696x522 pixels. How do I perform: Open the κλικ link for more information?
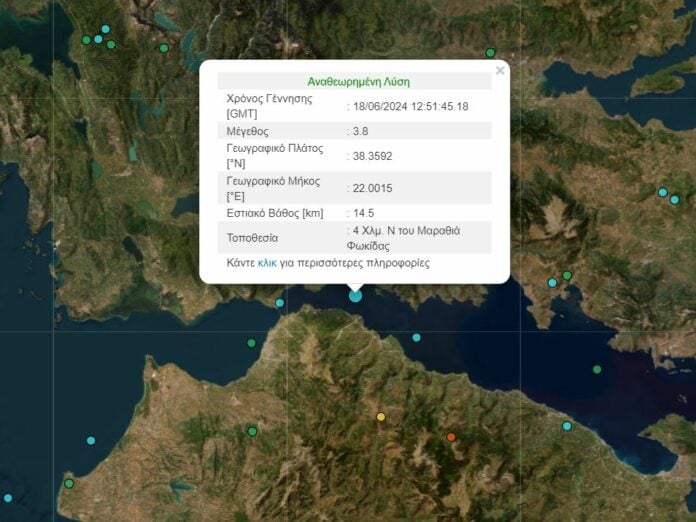coord(267,263)
